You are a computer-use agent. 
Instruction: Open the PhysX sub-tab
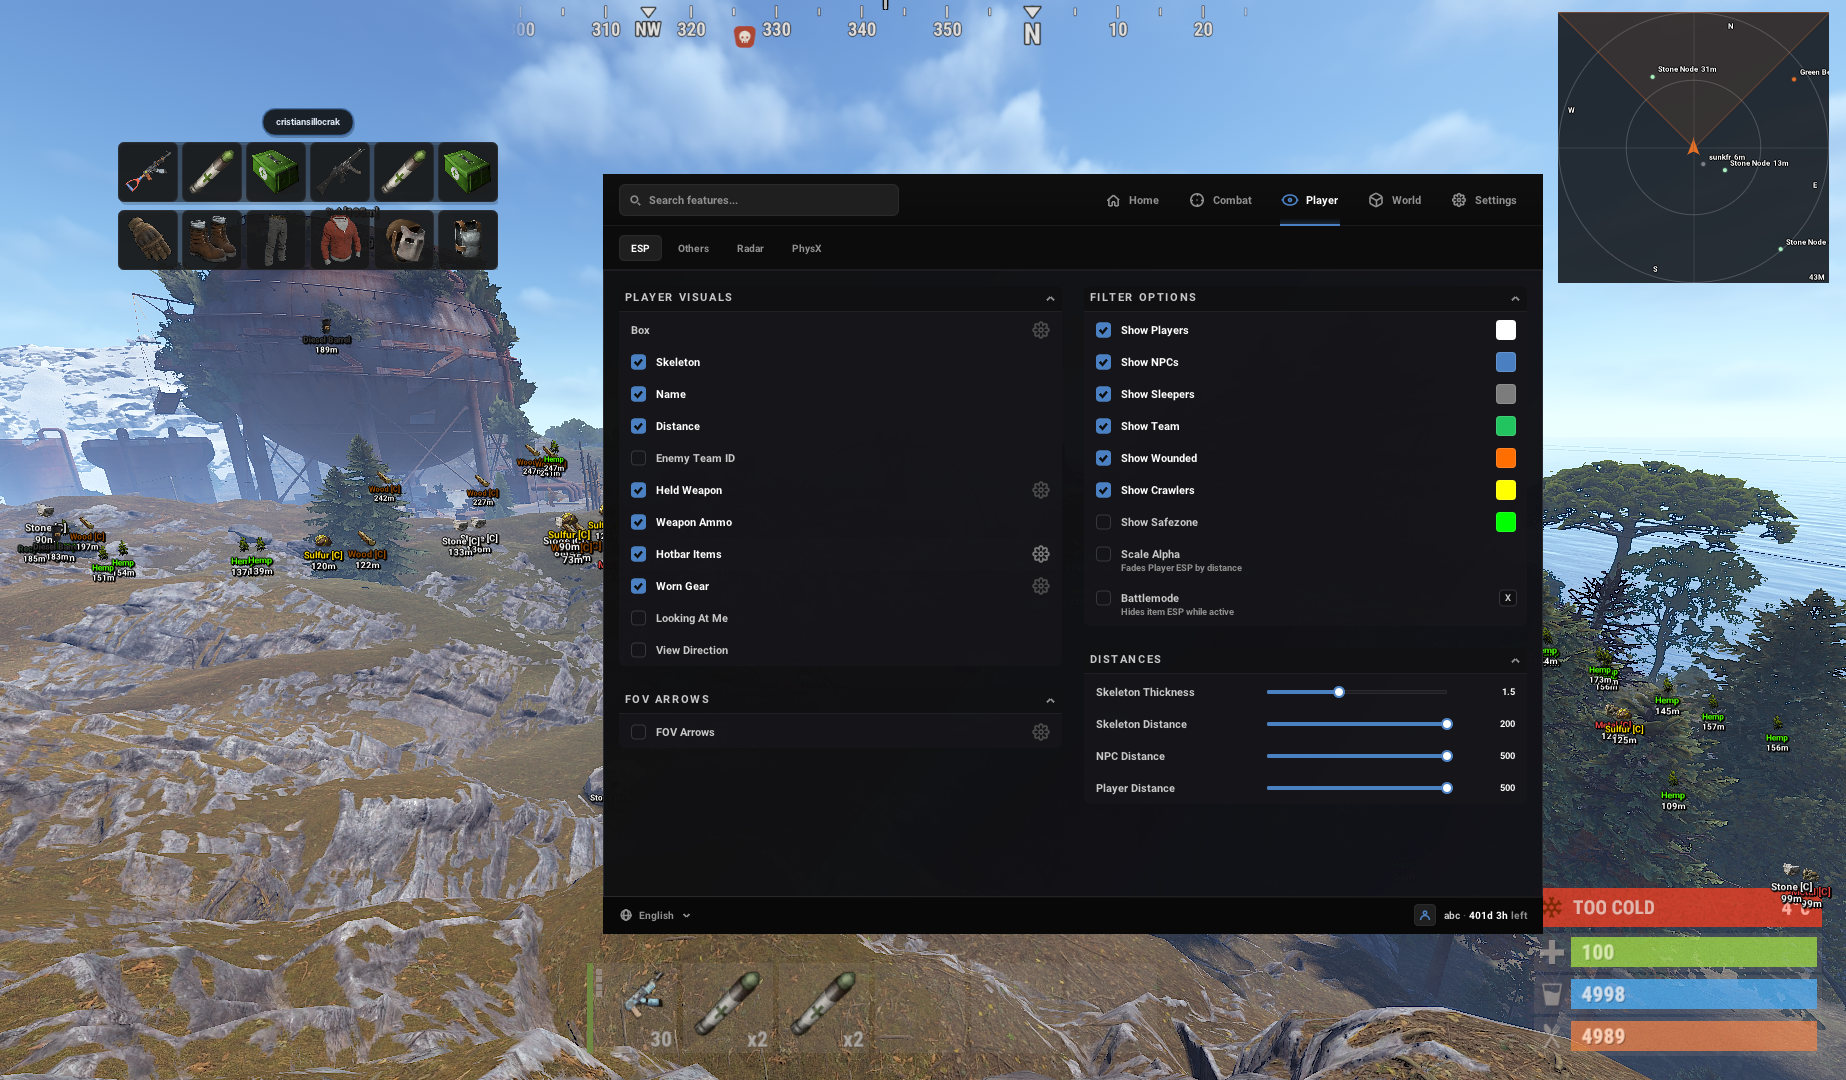pos(806,248)
